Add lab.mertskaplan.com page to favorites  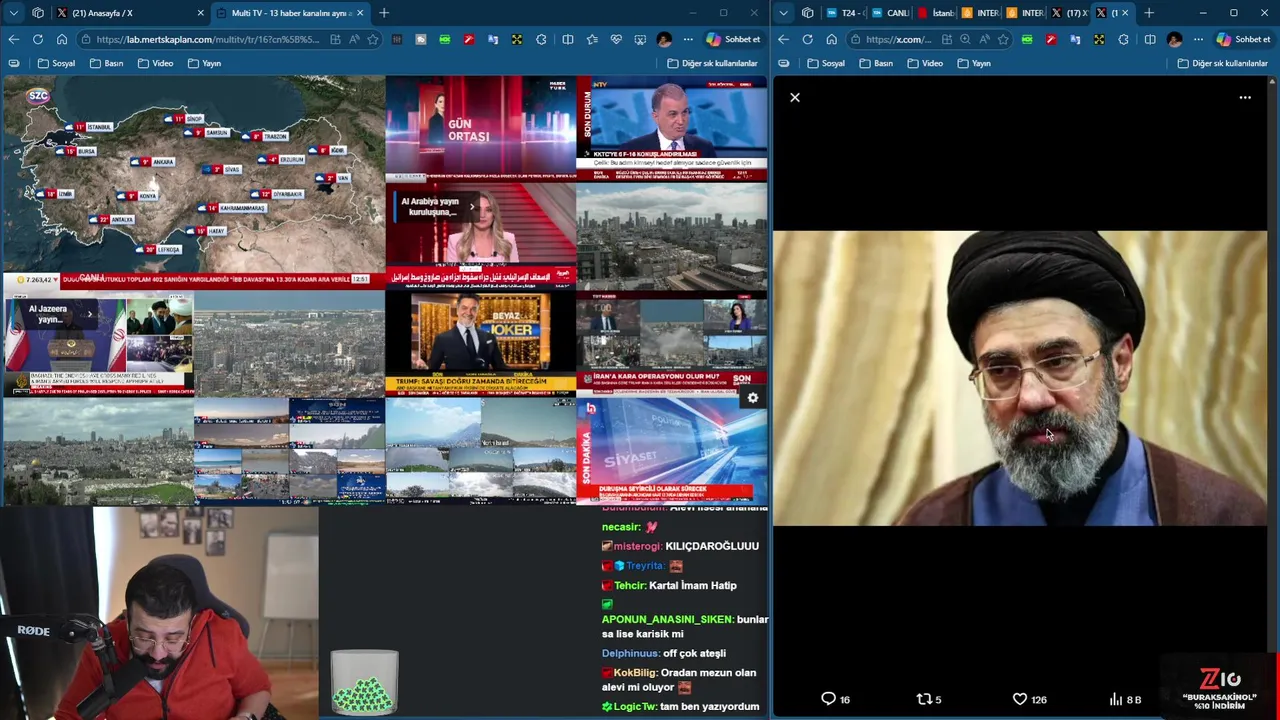tap(373, 39)
